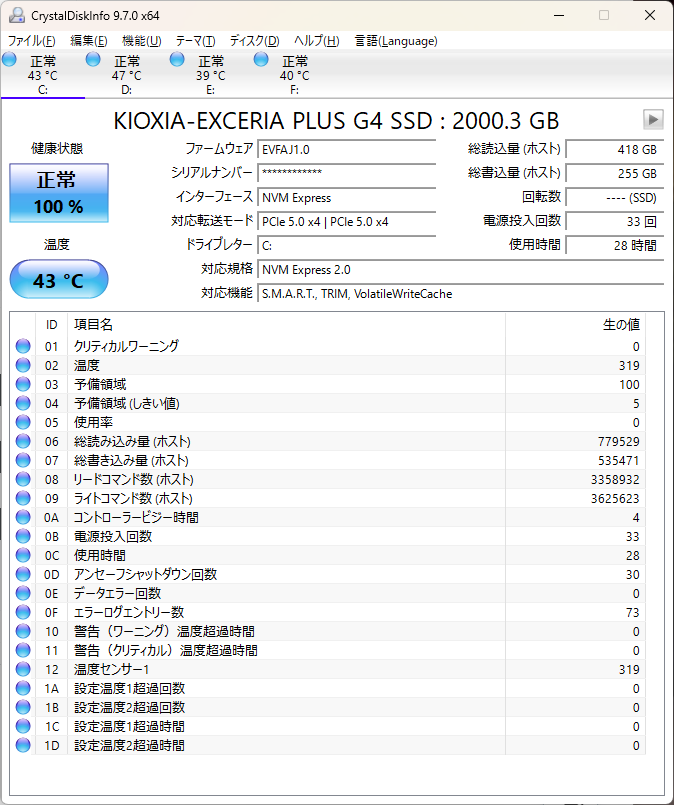
Task: Click the status icon for 設定温度1超過時間
Action: [23, 726]
